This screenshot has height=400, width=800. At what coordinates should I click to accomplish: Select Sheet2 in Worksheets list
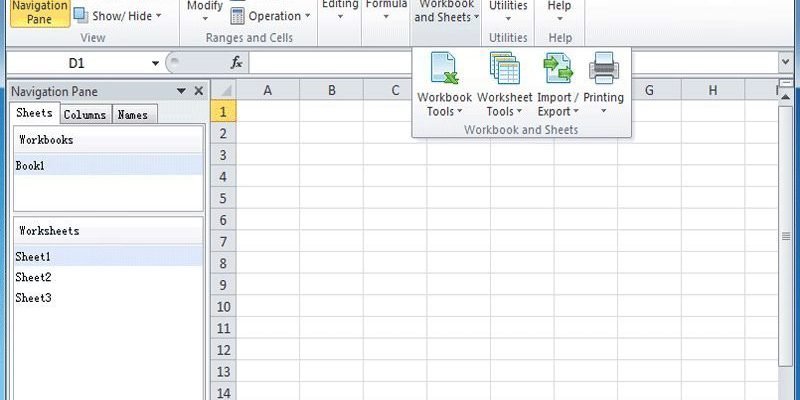tap(108, 278)
